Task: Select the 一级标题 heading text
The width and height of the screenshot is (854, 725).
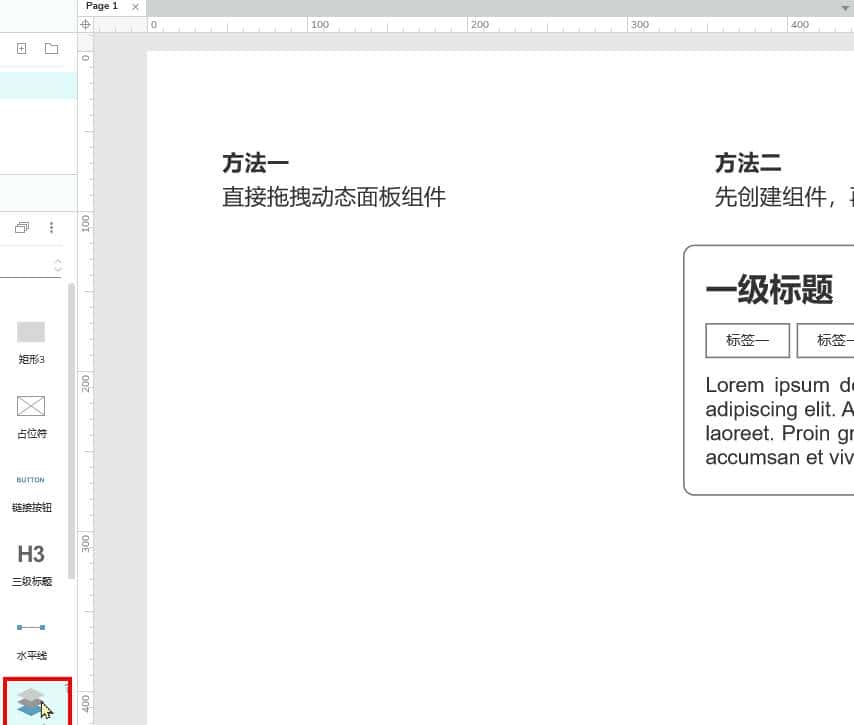Action: coord(770,291)
